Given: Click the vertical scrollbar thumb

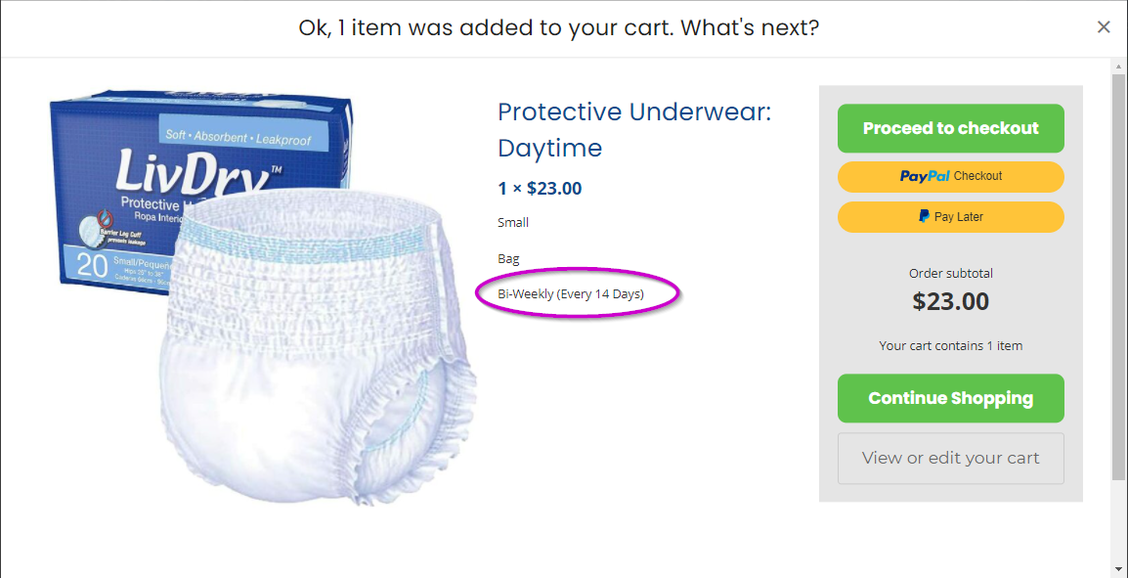Looking at the screenshot, I should (x=1119, y=270).
